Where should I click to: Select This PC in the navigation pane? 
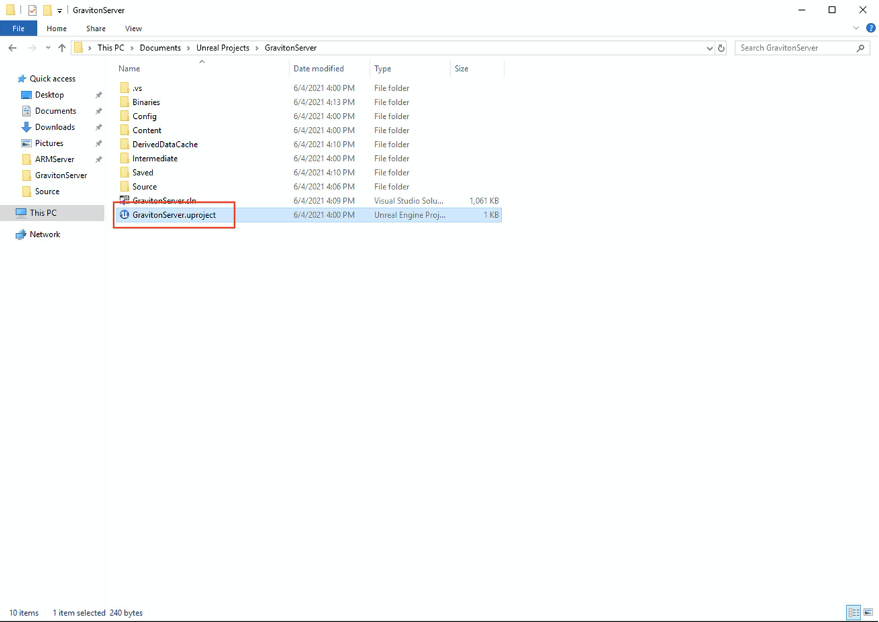point(42,213)
